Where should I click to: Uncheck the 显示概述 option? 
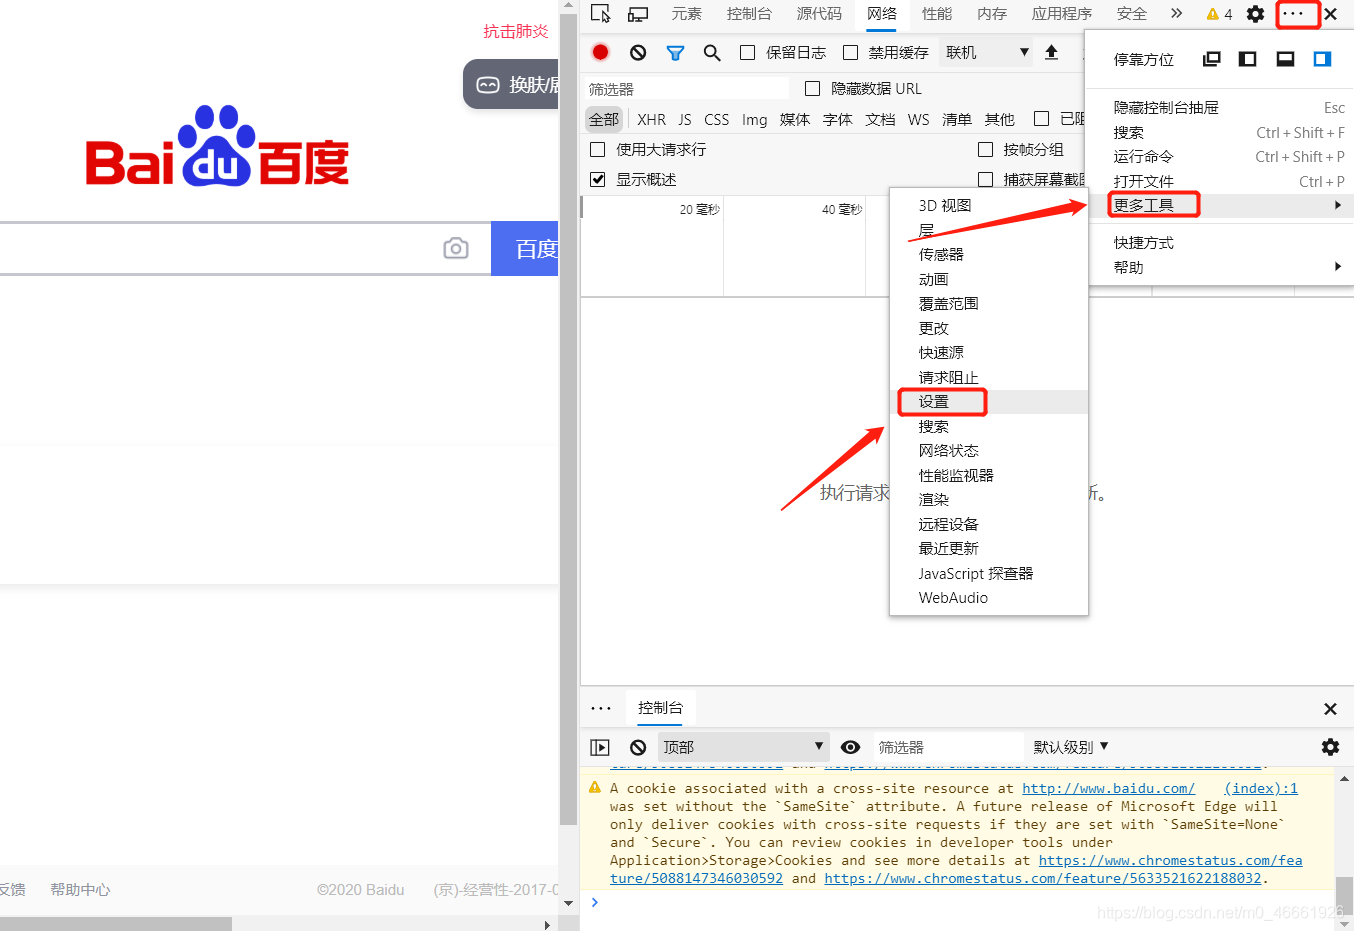(x=597, y=180)
